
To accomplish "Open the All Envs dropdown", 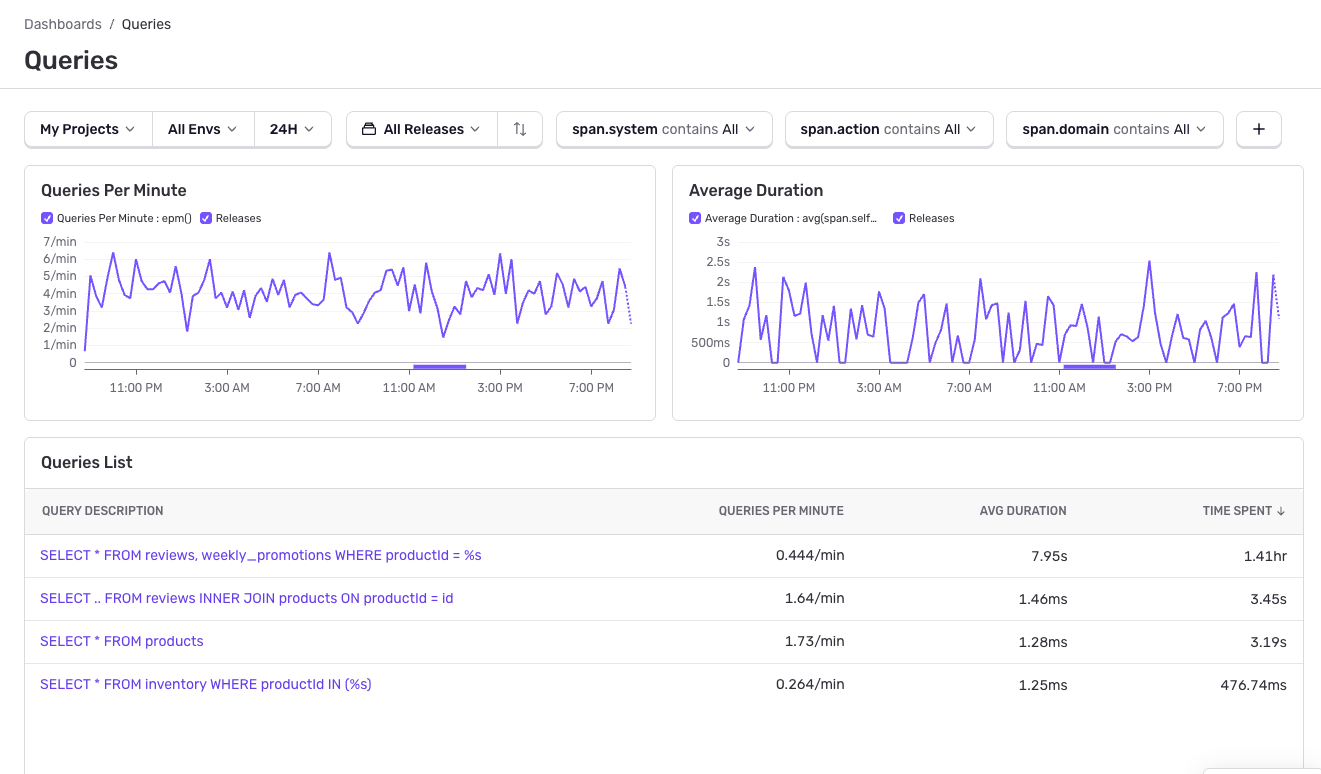I will (202, 129).
